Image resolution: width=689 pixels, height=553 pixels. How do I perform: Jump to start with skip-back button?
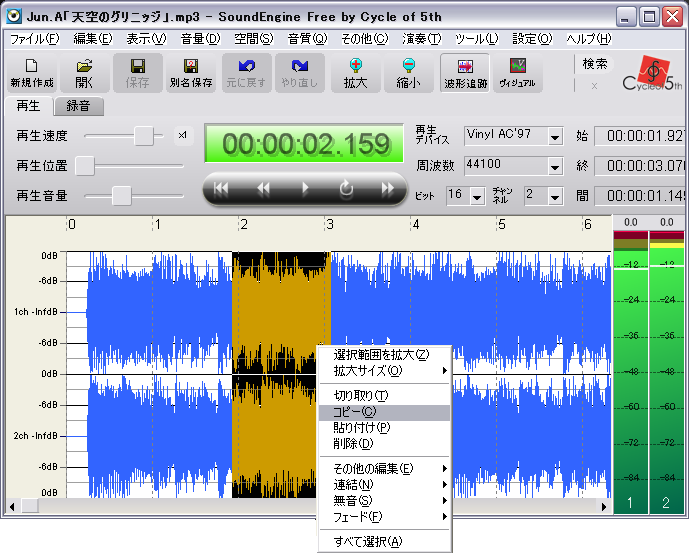[x=221, y=189]
